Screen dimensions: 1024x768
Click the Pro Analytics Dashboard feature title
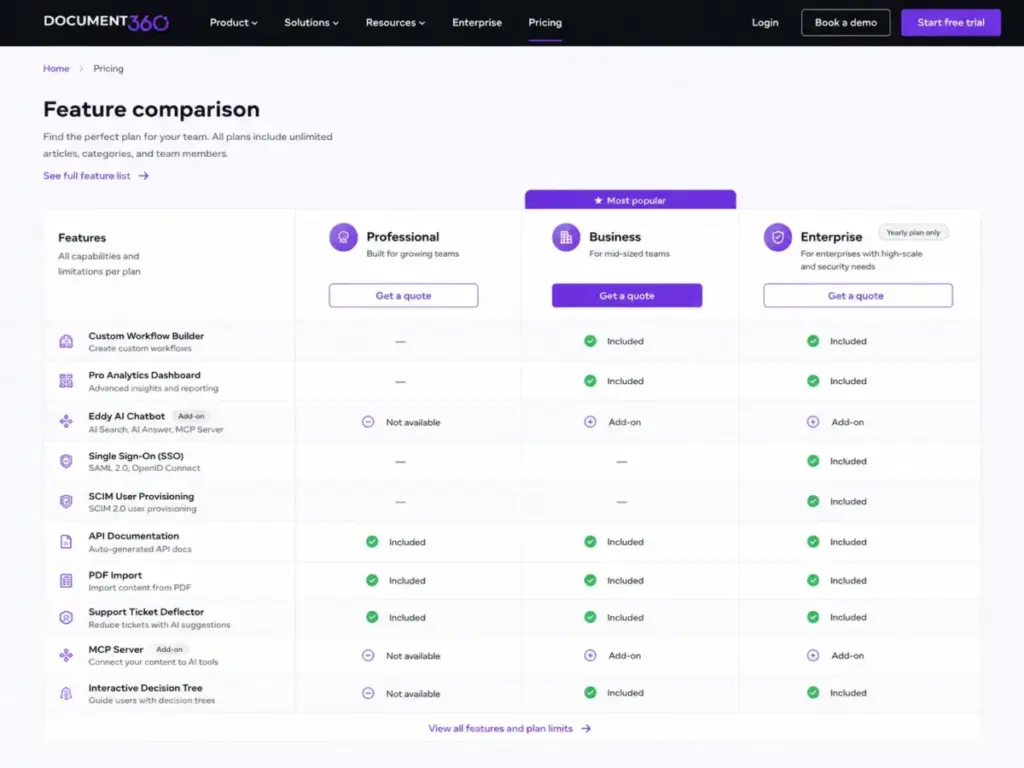(x=144, y=375)
